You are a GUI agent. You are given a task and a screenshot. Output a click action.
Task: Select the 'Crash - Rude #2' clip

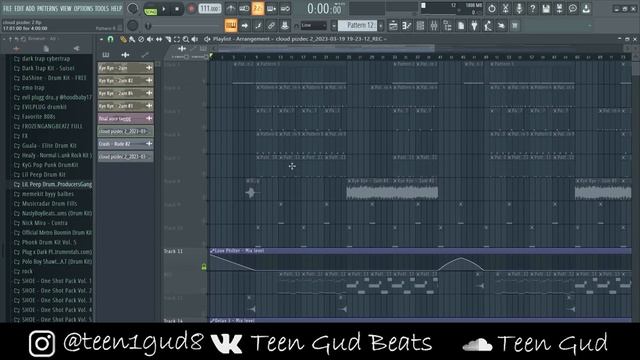[125, 144]
